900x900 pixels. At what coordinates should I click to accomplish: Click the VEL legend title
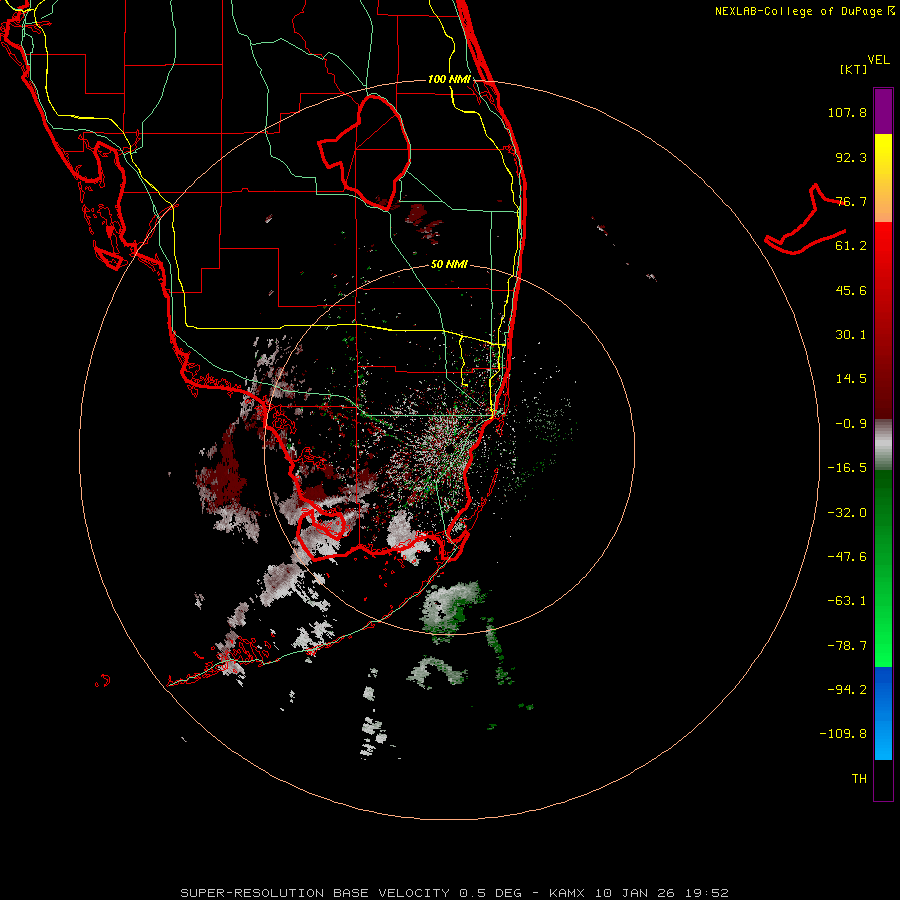pyautogui.click(x=879, y=60)
